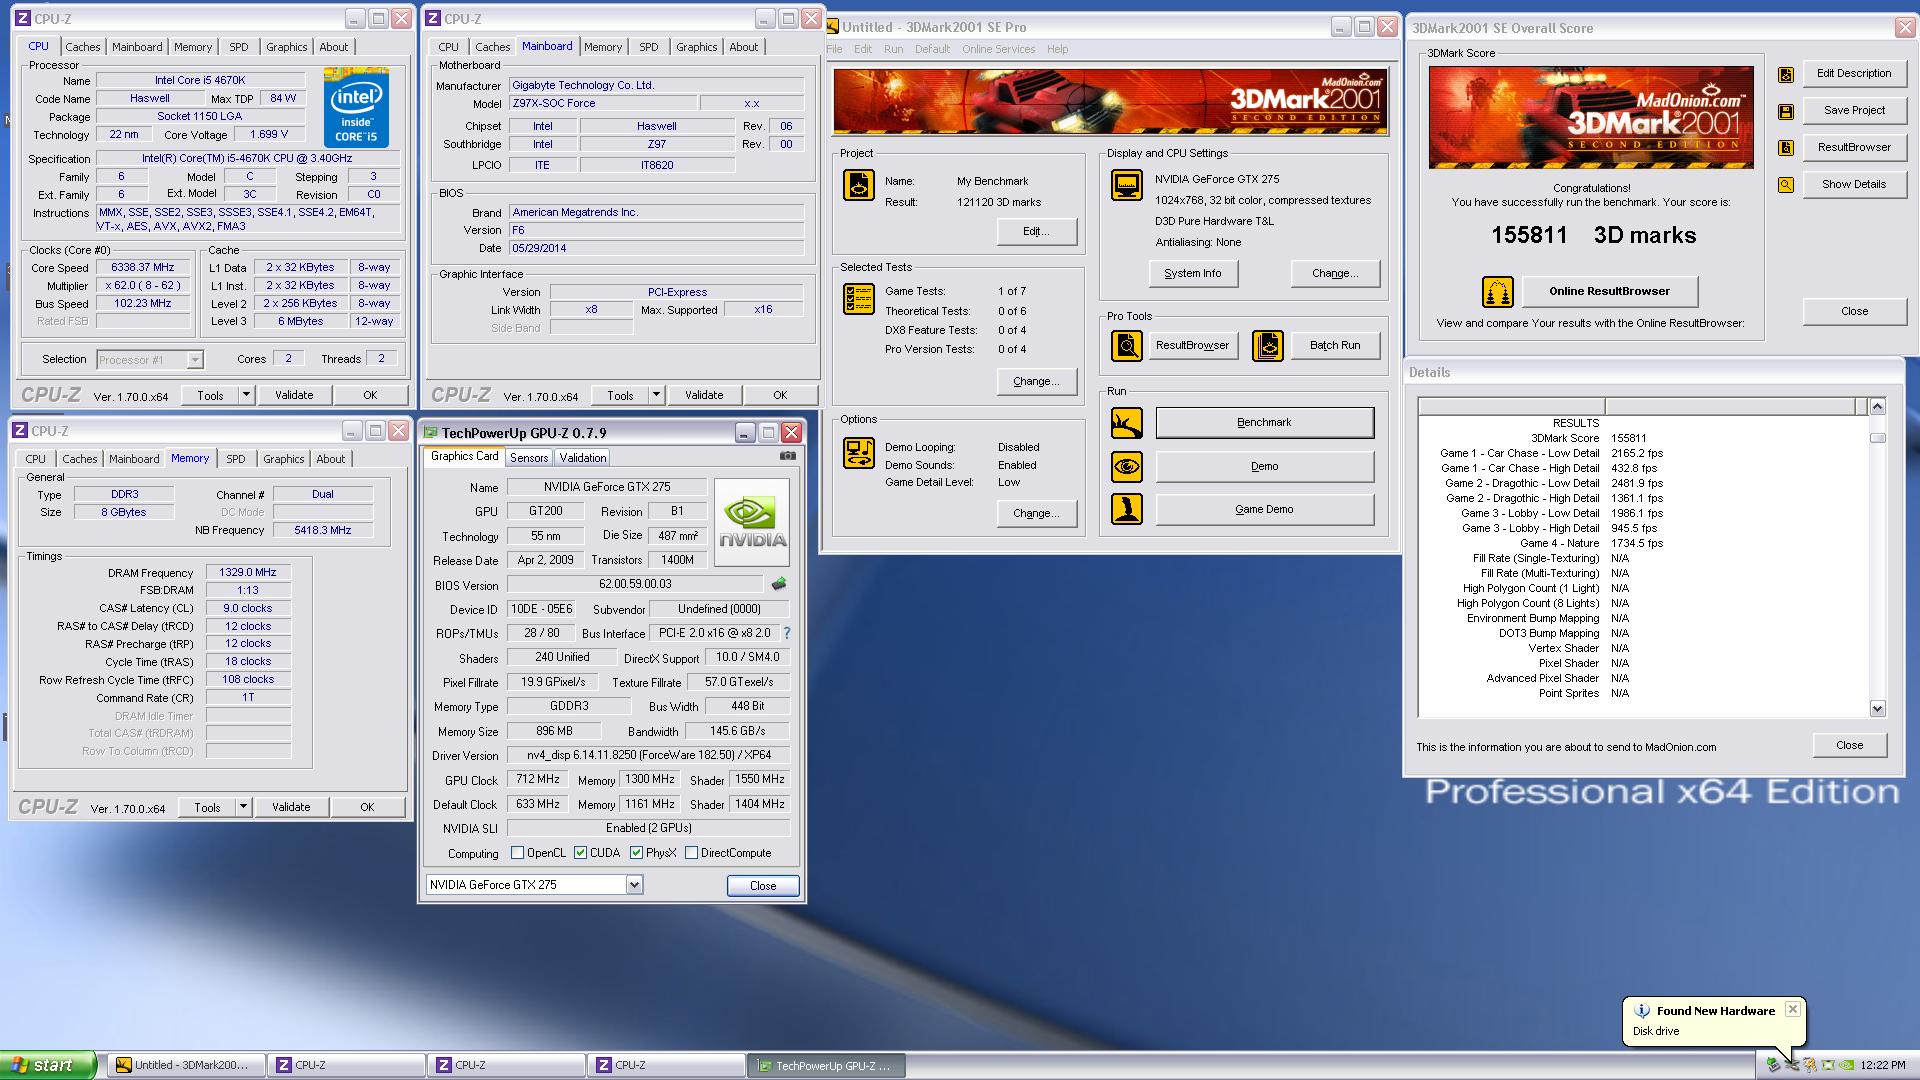Click the Batch Run icon
The width and height of the screenshot is (1920, 1080).
pyautogui.click(x=1268, y=346)
